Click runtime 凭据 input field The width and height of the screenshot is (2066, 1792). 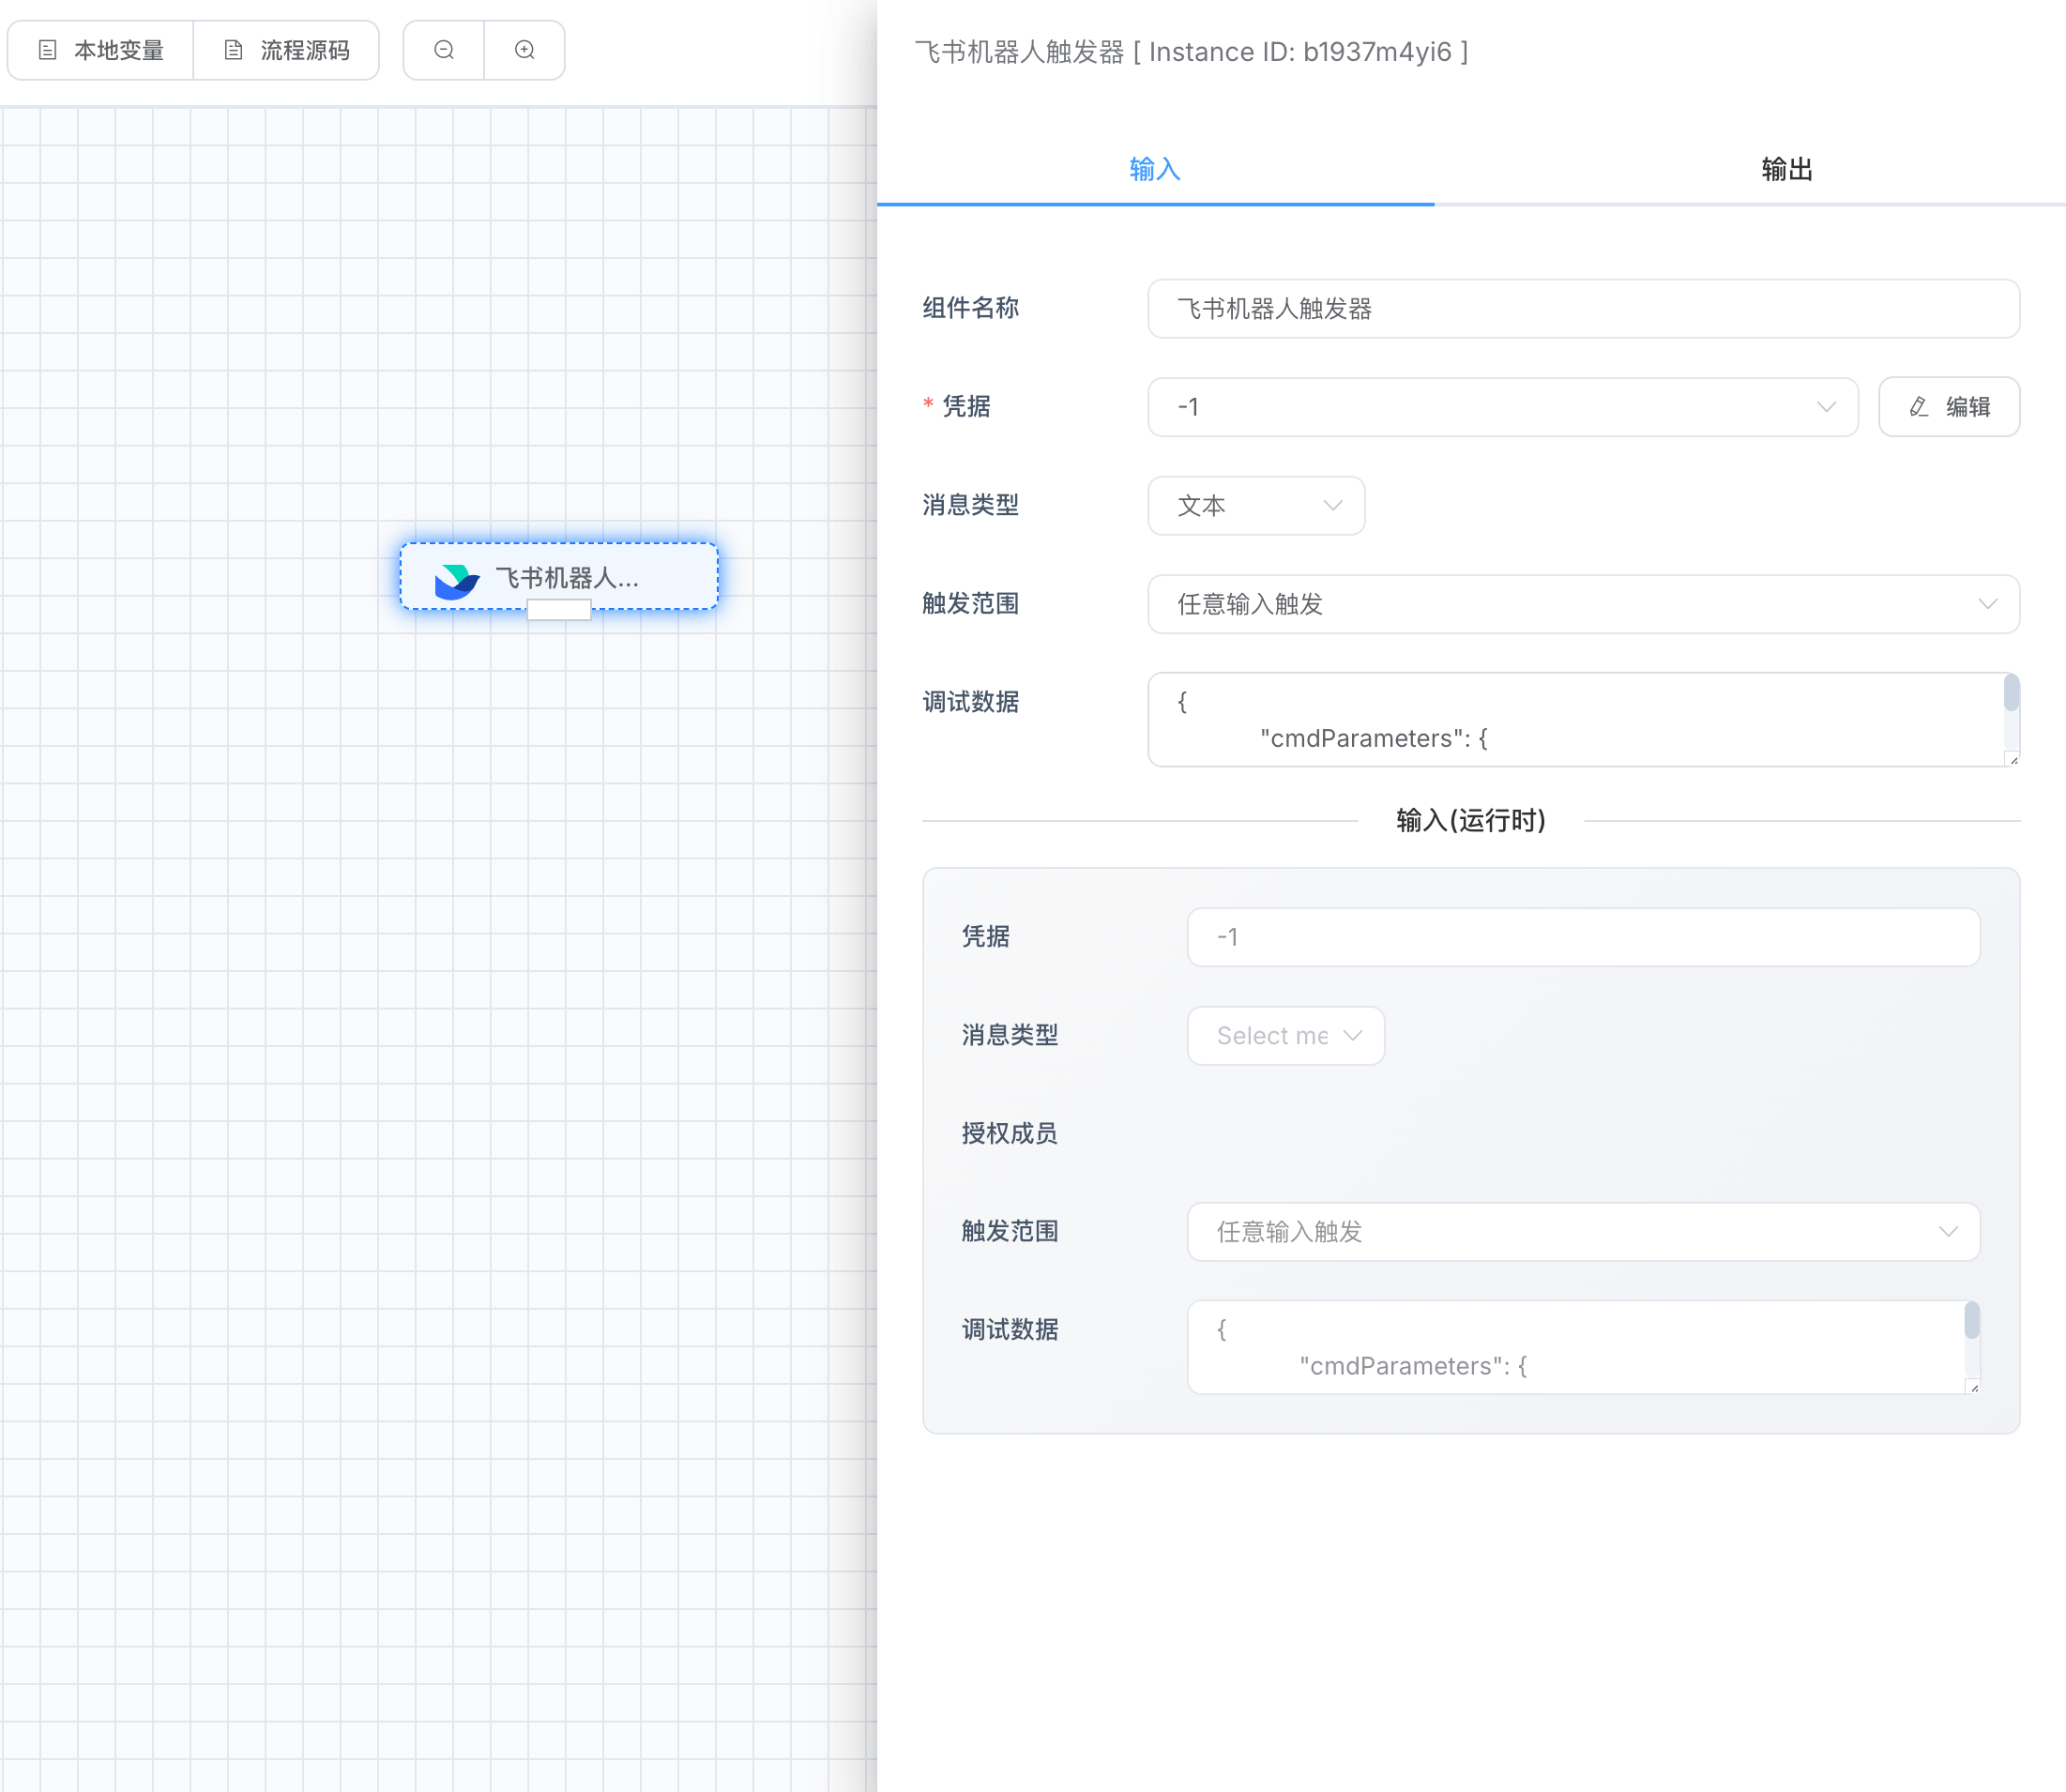pyautogui.click(x=1582, y=937)
